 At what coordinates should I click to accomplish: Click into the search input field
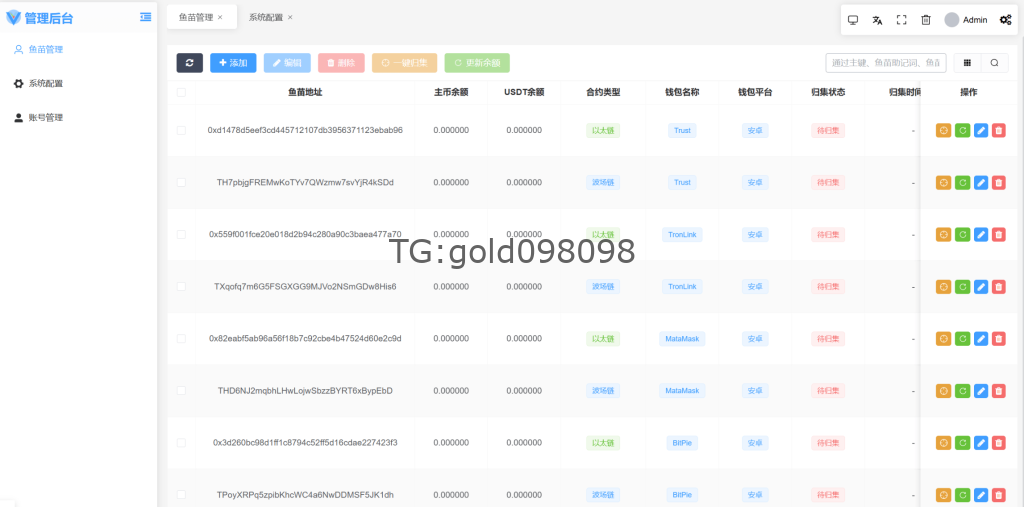tap(885, 63)
